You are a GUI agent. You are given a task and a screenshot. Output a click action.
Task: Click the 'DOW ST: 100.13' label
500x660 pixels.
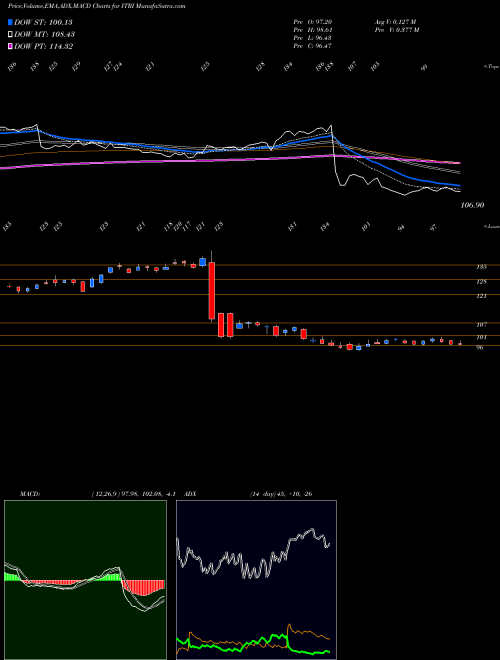click(x=43, y=22)
